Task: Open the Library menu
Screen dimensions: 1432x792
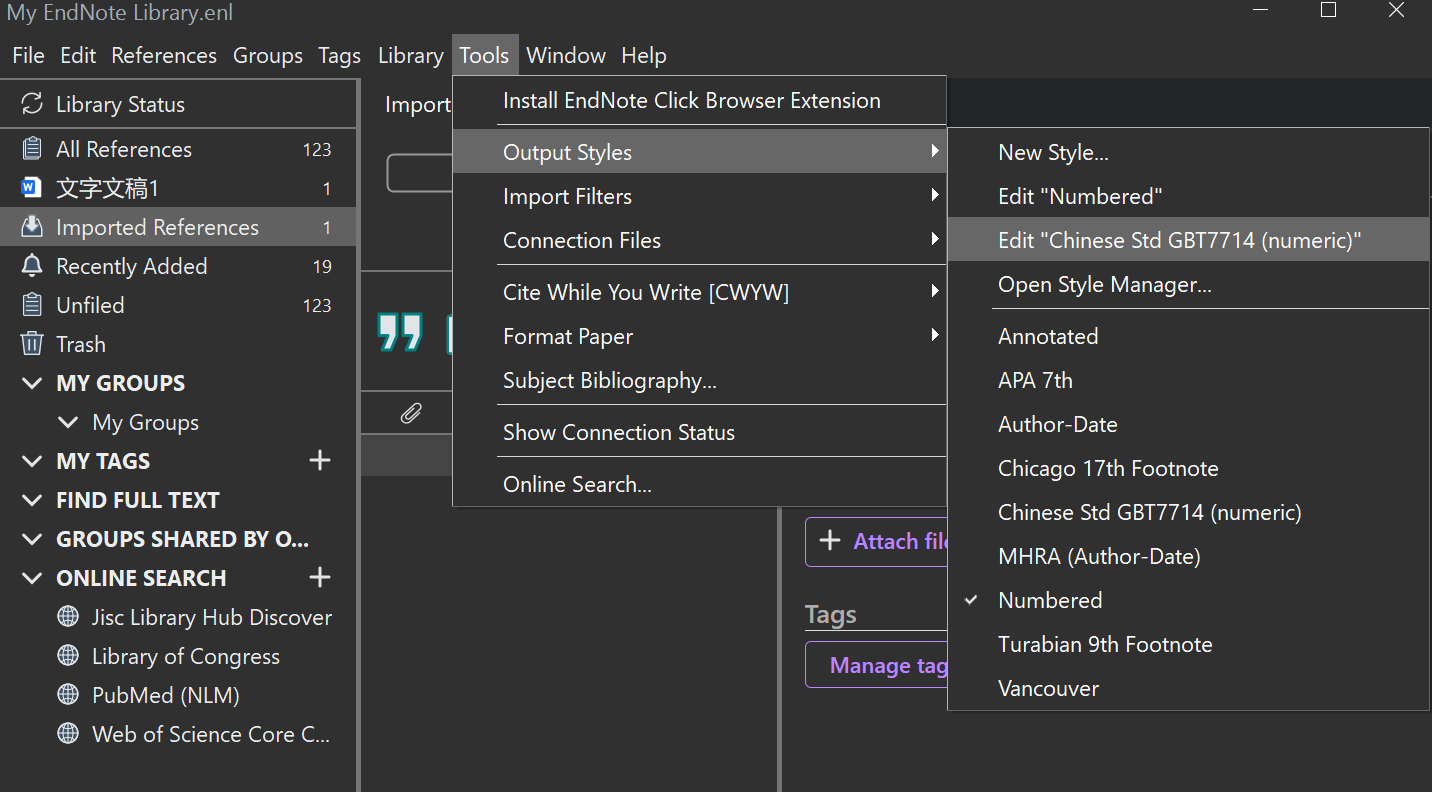Action: (x=410, y=55)
